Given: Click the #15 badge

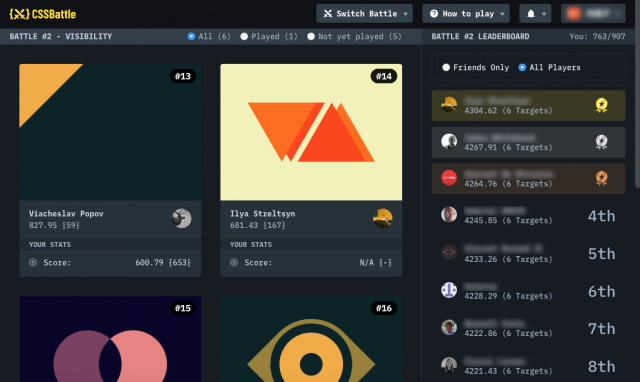Looking at the screenshot, I should click(x=183, y=308).
